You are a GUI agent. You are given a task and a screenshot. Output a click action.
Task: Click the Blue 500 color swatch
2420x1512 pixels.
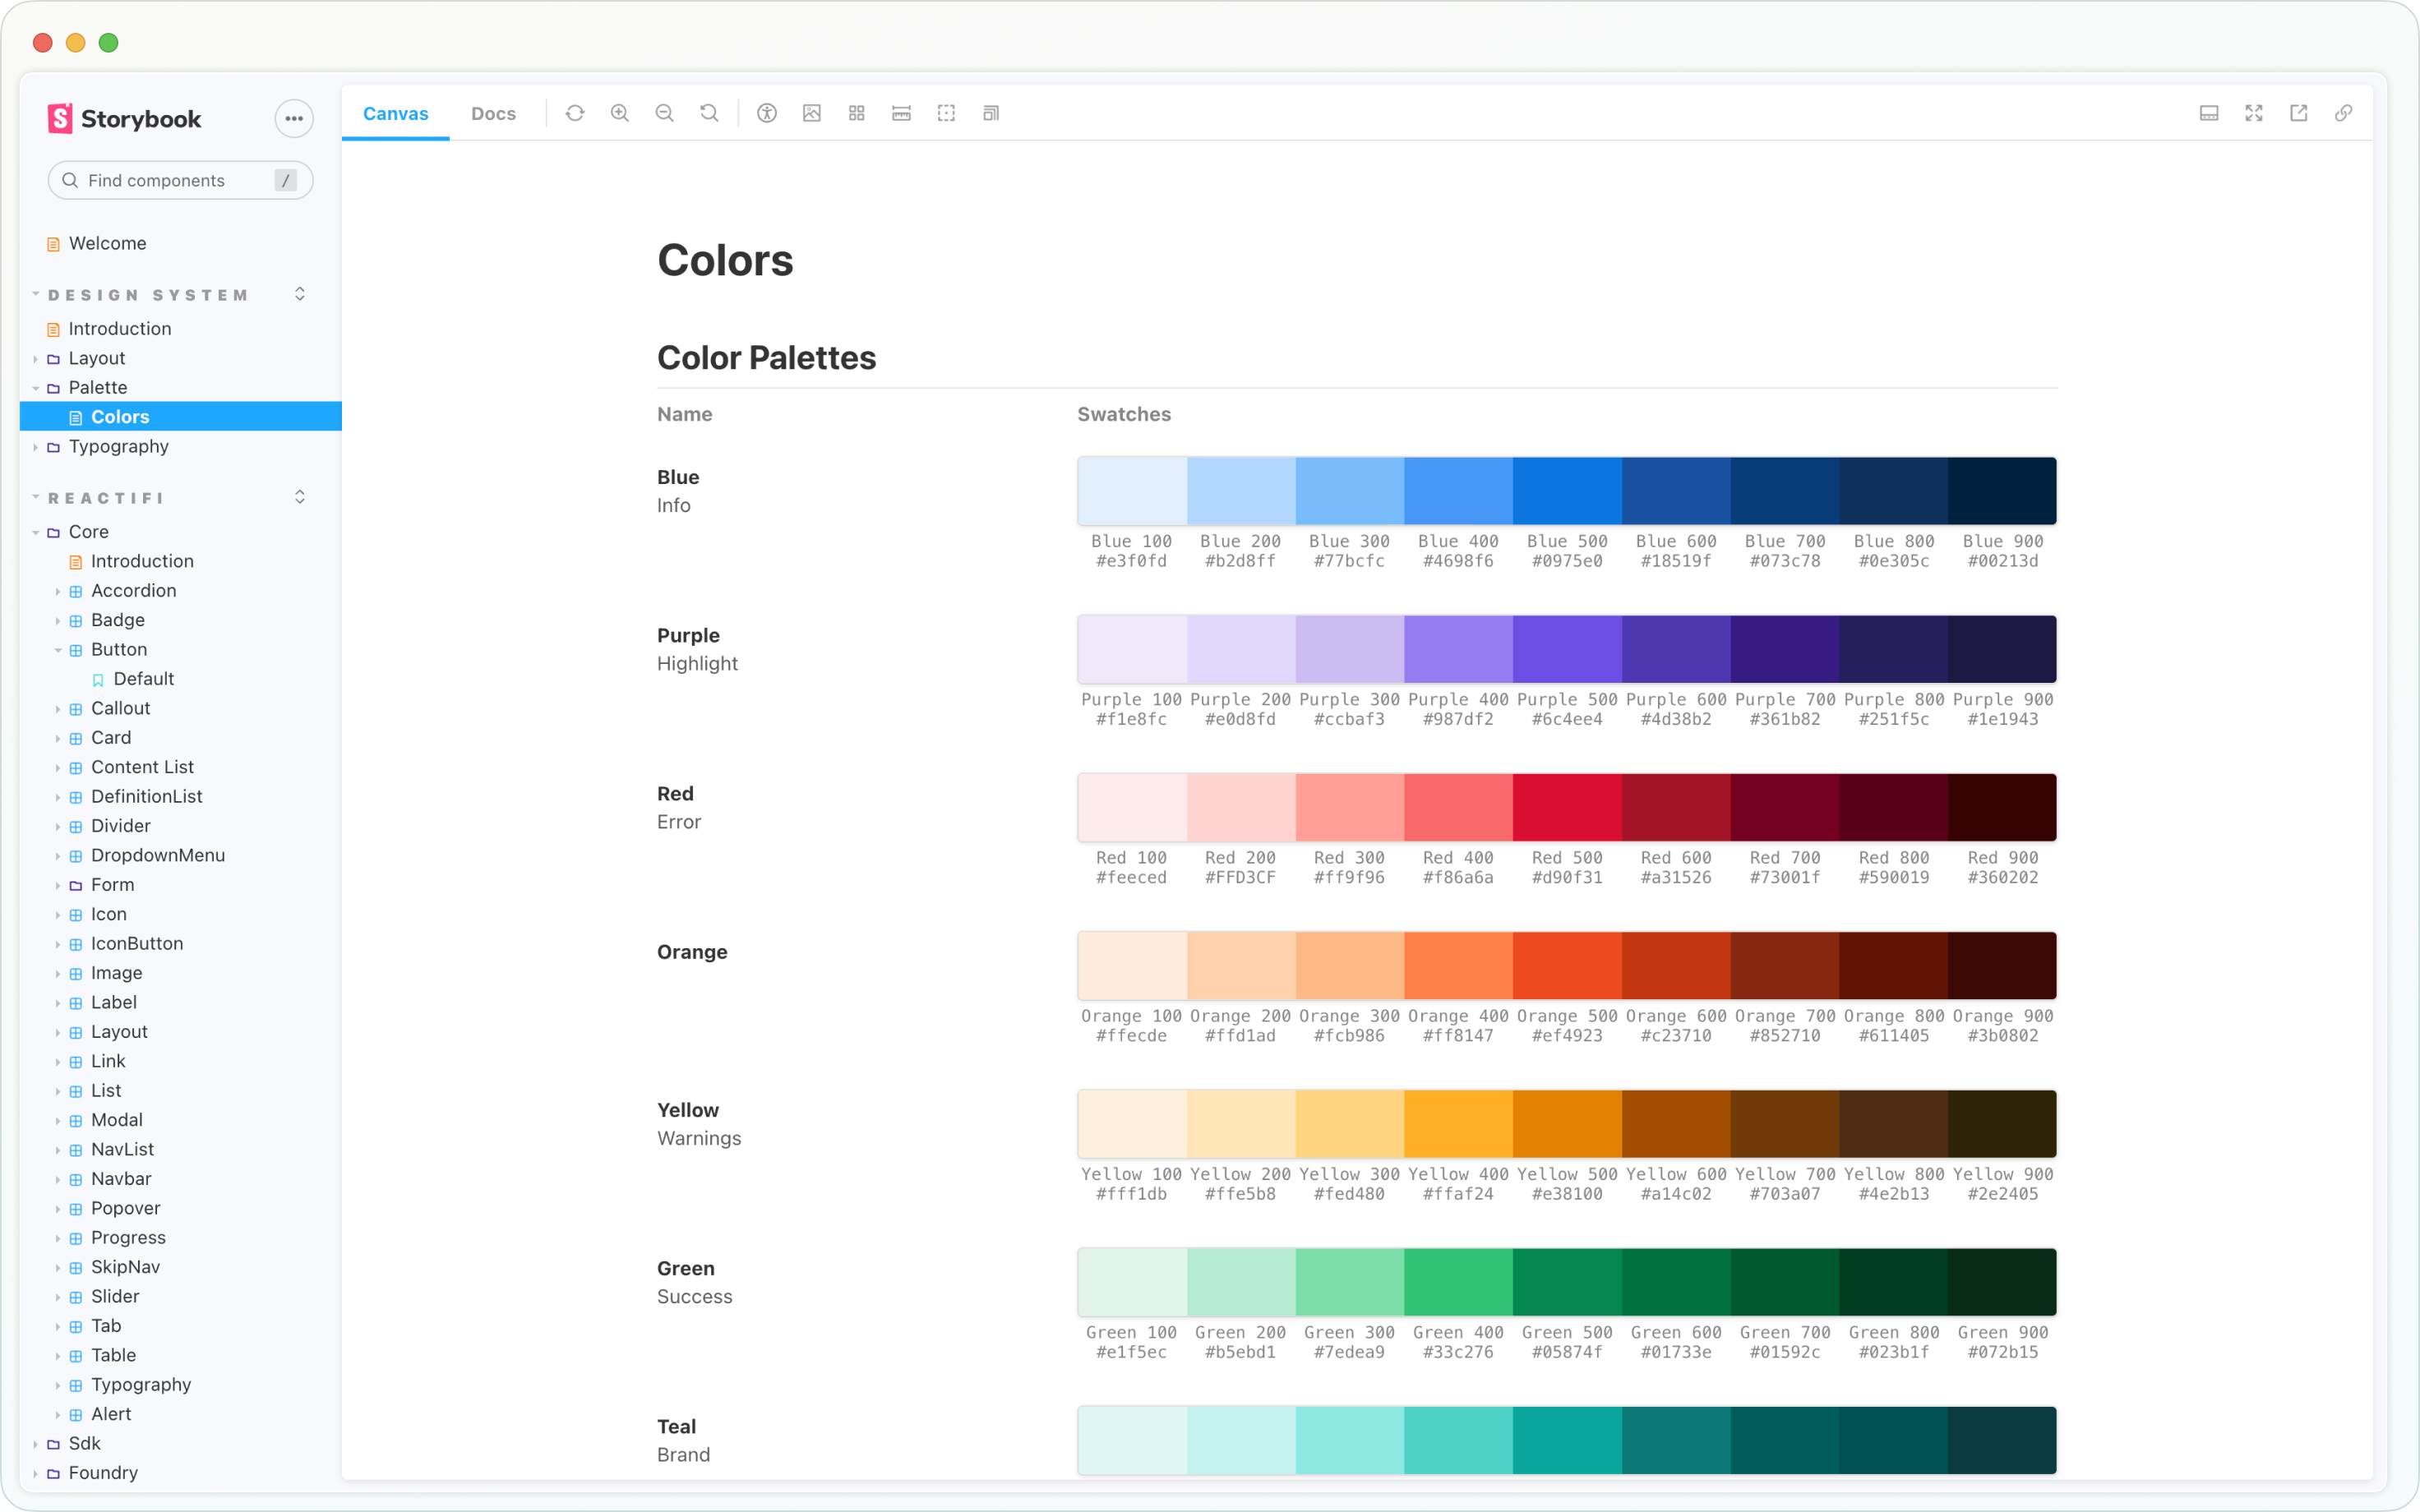[1567, 491]
